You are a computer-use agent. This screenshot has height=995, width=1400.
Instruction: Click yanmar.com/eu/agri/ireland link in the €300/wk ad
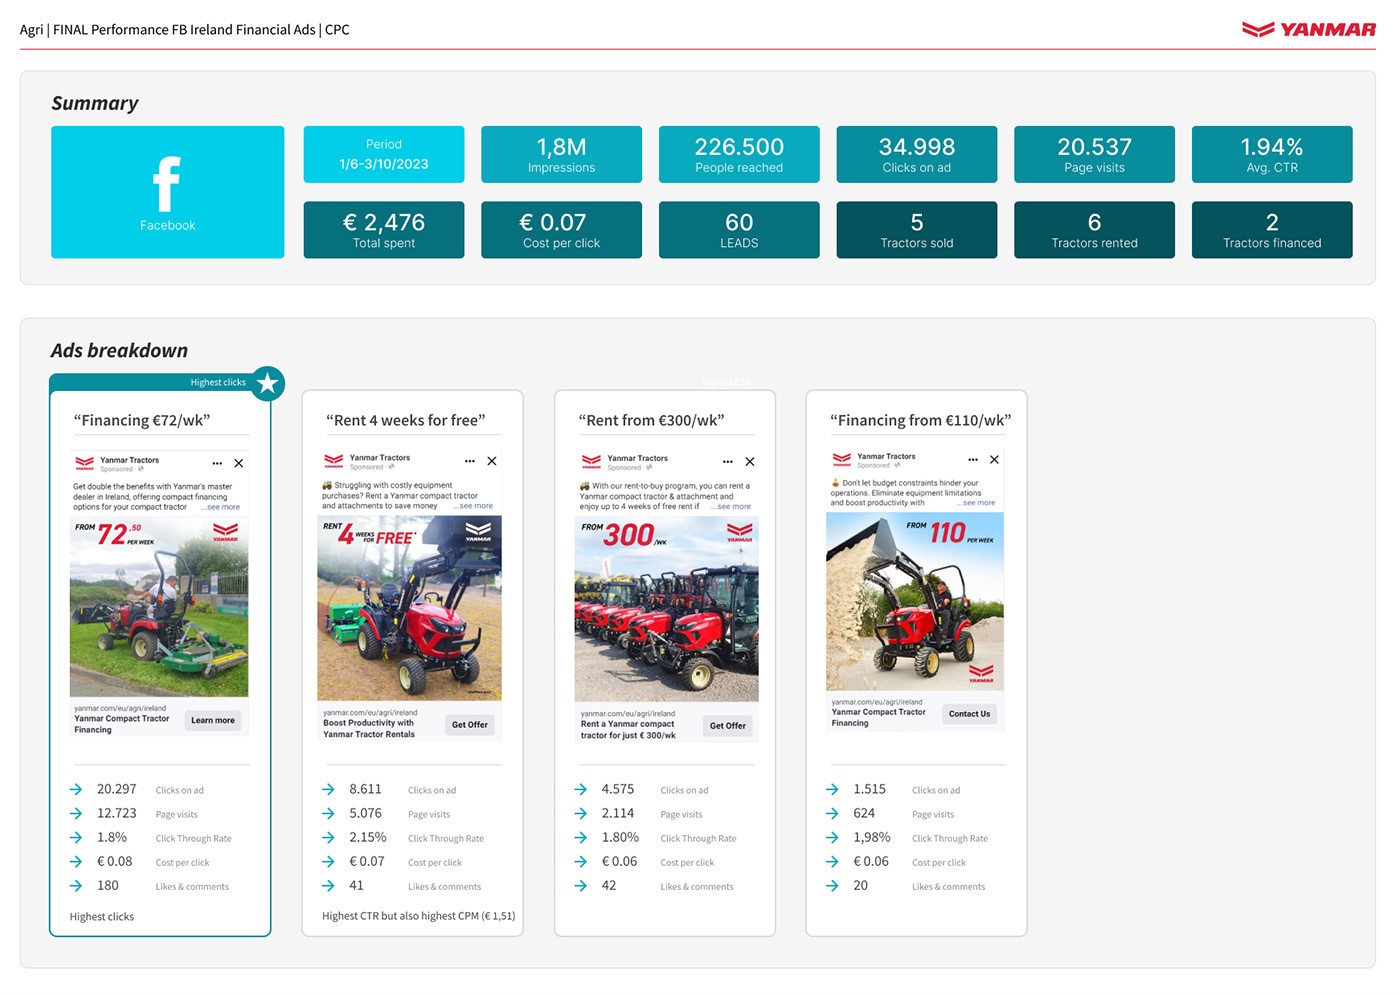tap(628, 714)
